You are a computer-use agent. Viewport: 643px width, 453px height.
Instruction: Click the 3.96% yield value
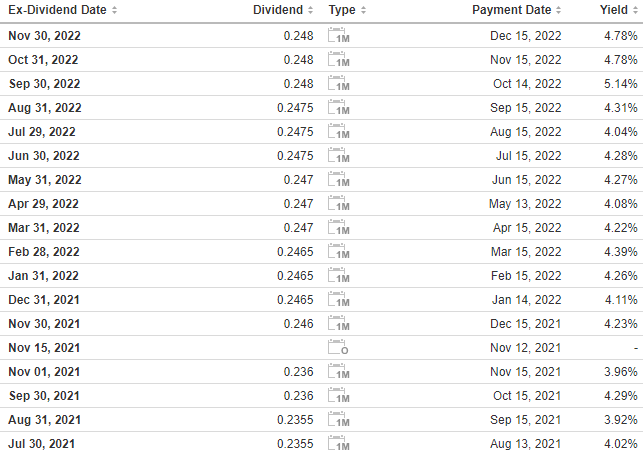coord(620,372)
